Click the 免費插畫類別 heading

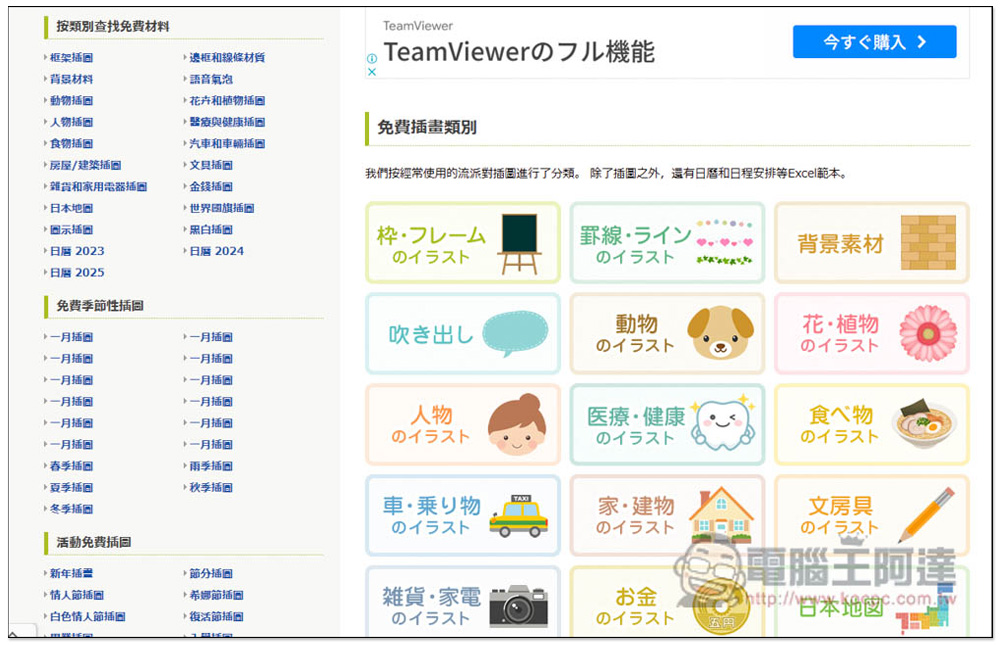pos(427,128)
